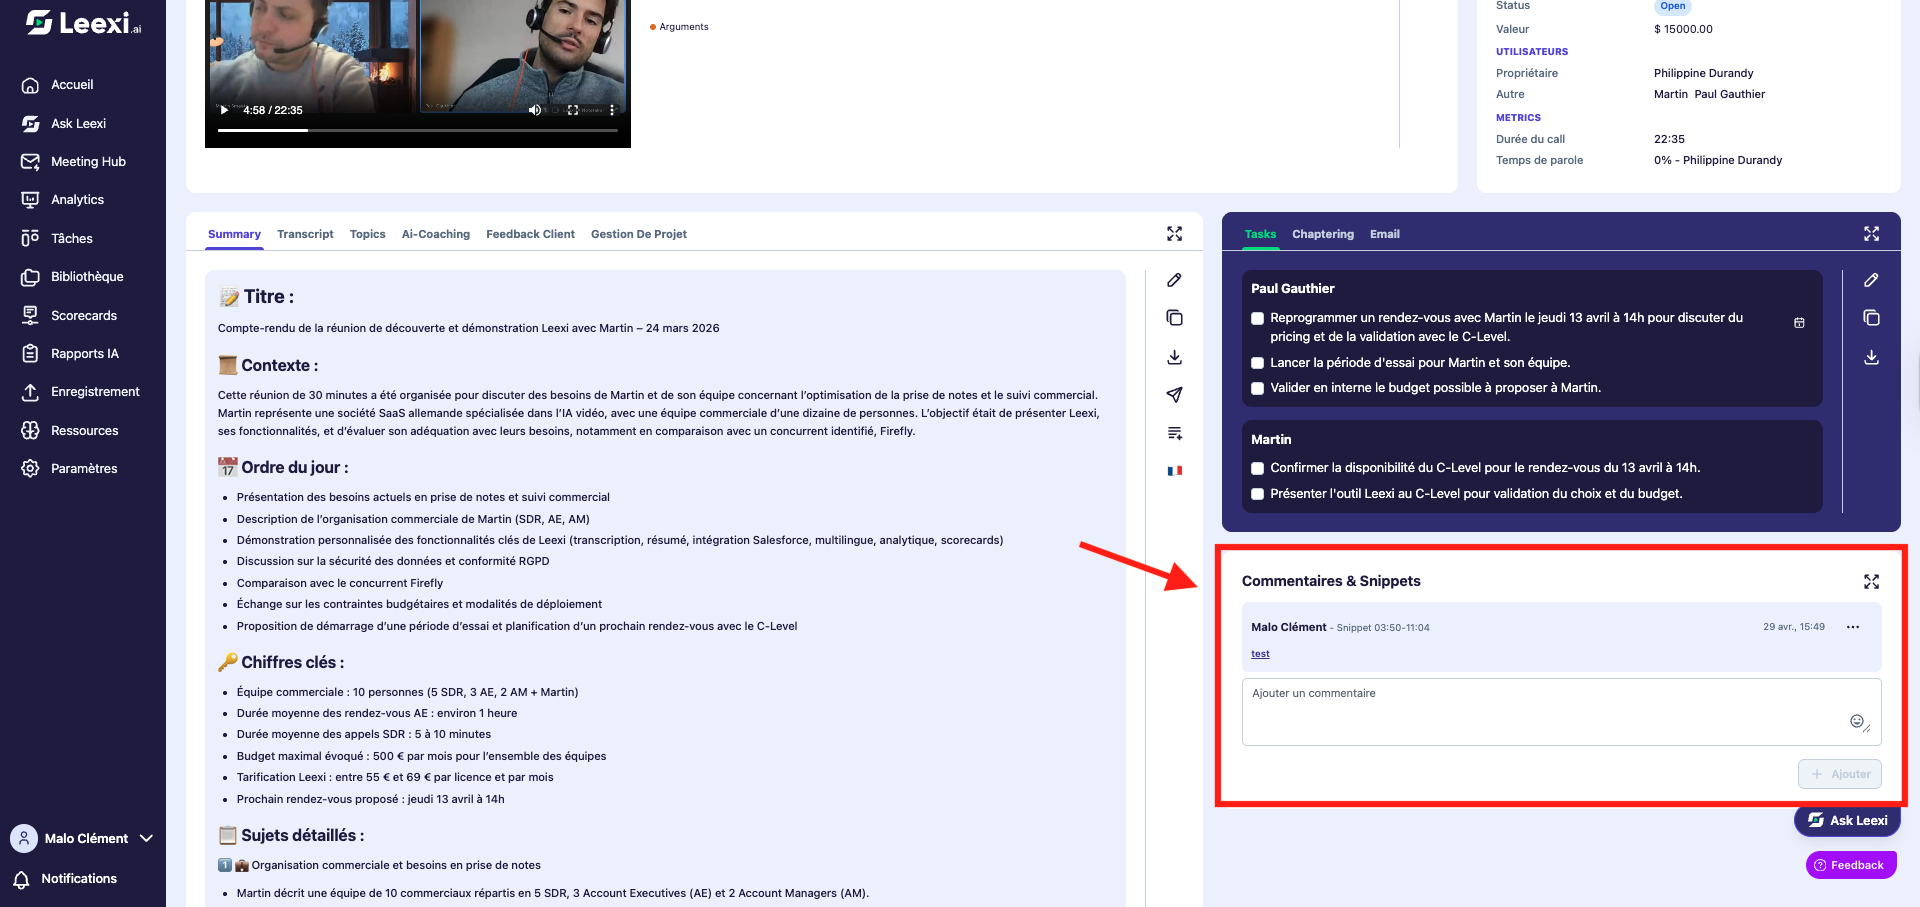This screenshot has height=907, width=1920.
Task: Open Bibliothèque in the sidebar
Action: click(87, 277)
